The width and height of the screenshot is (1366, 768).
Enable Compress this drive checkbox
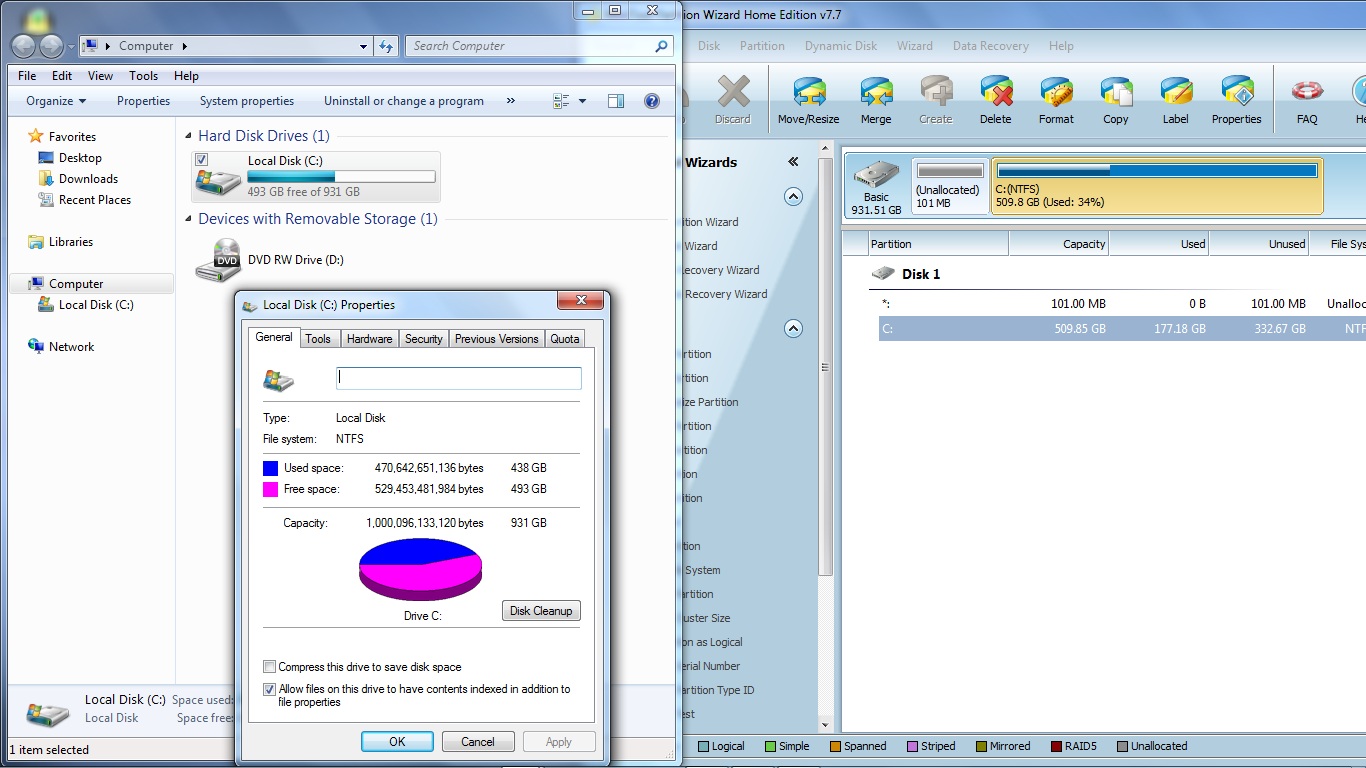269,667
